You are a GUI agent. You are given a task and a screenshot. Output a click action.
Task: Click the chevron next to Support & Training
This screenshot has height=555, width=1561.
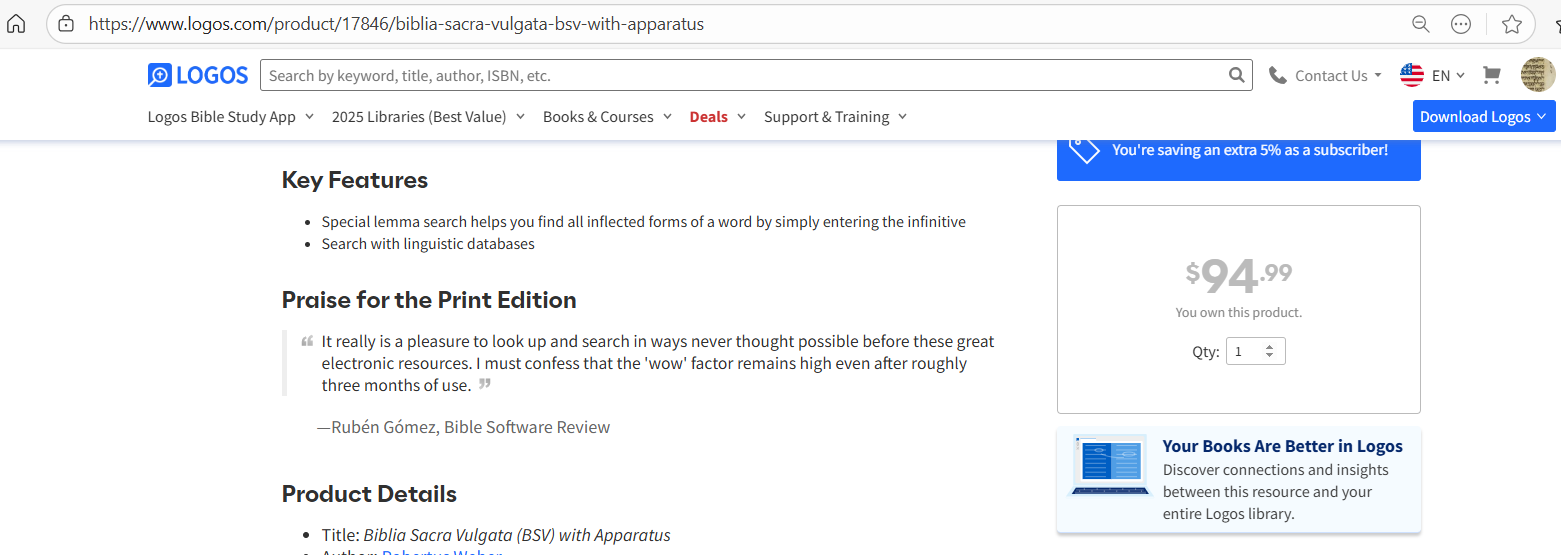pos(902,117)
